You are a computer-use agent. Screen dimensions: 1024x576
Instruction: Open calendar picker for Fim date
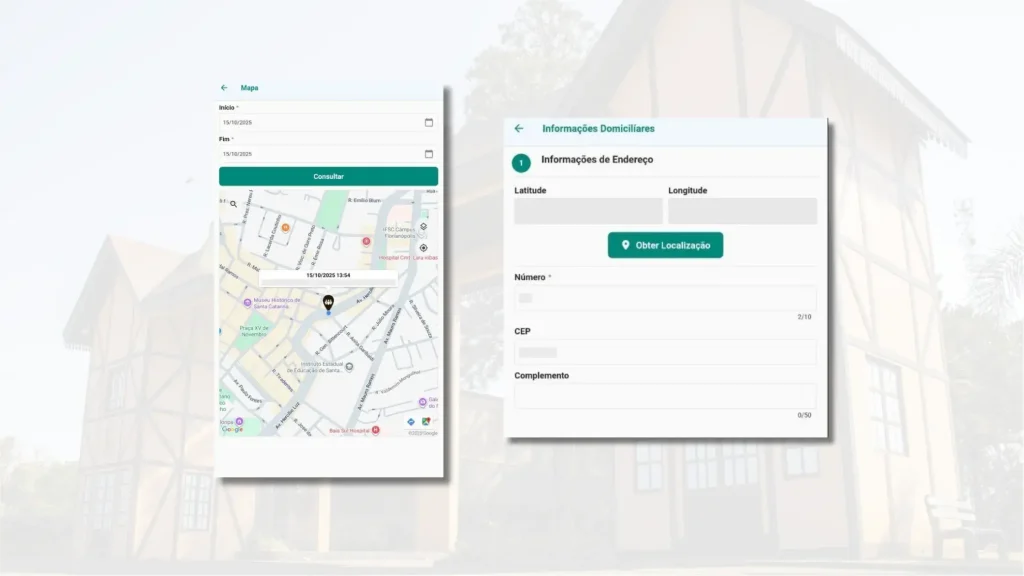(429, 154)
